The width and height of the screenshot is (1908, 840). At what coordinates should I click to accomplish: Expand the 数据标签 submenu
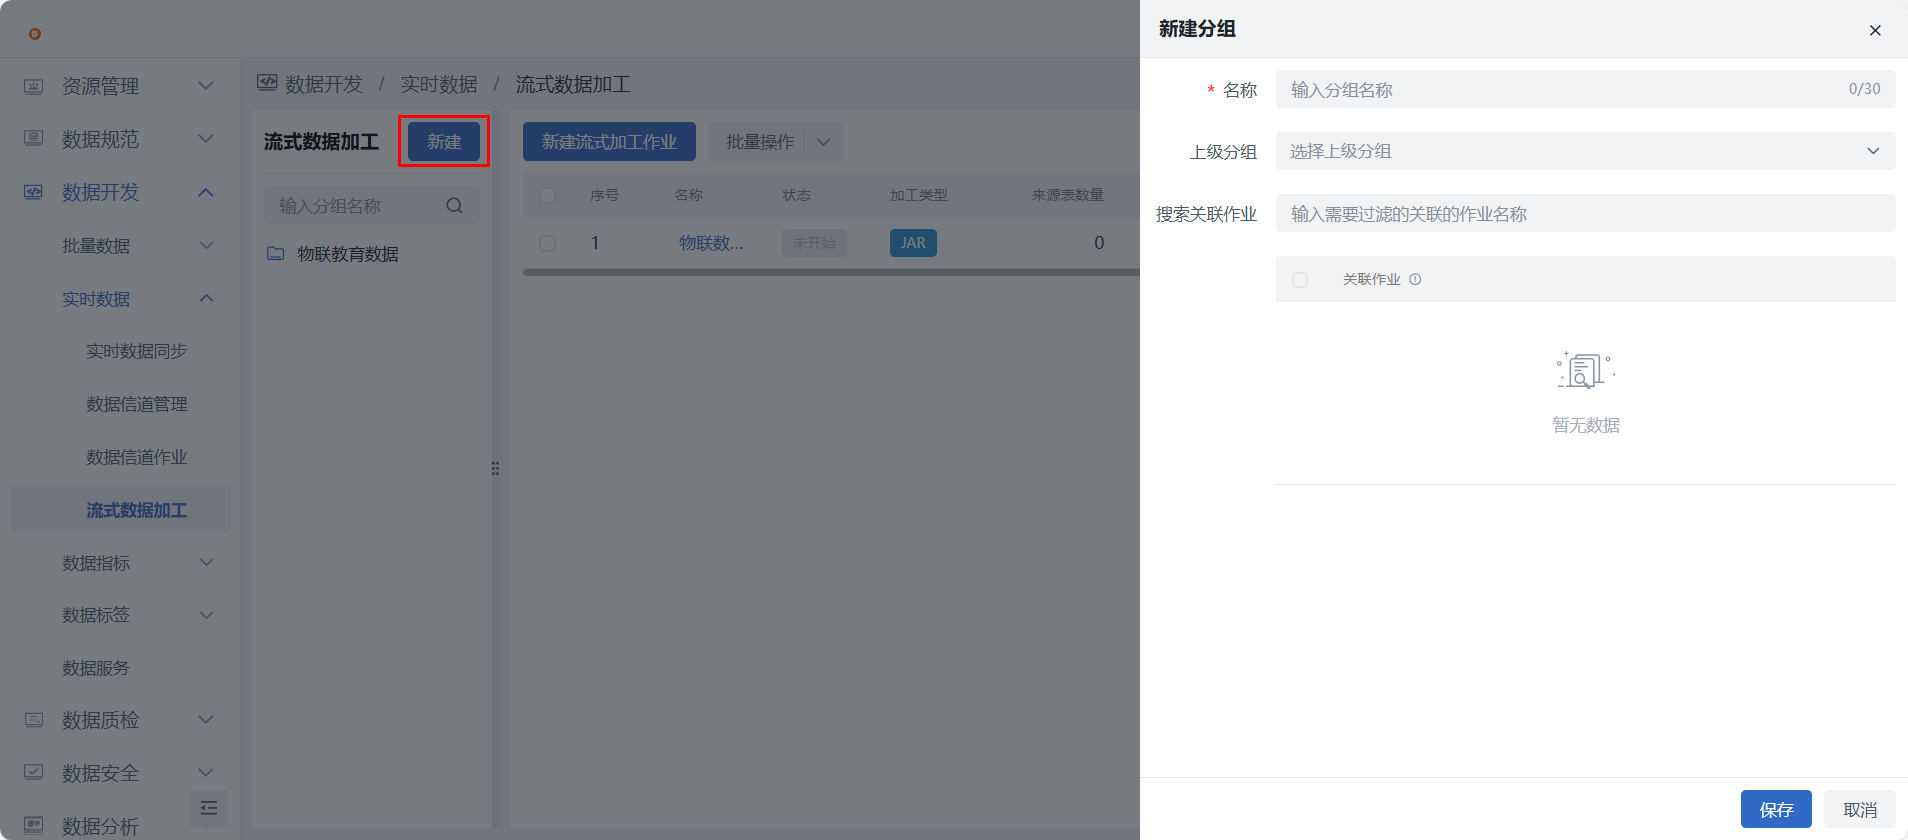(120, 615)
